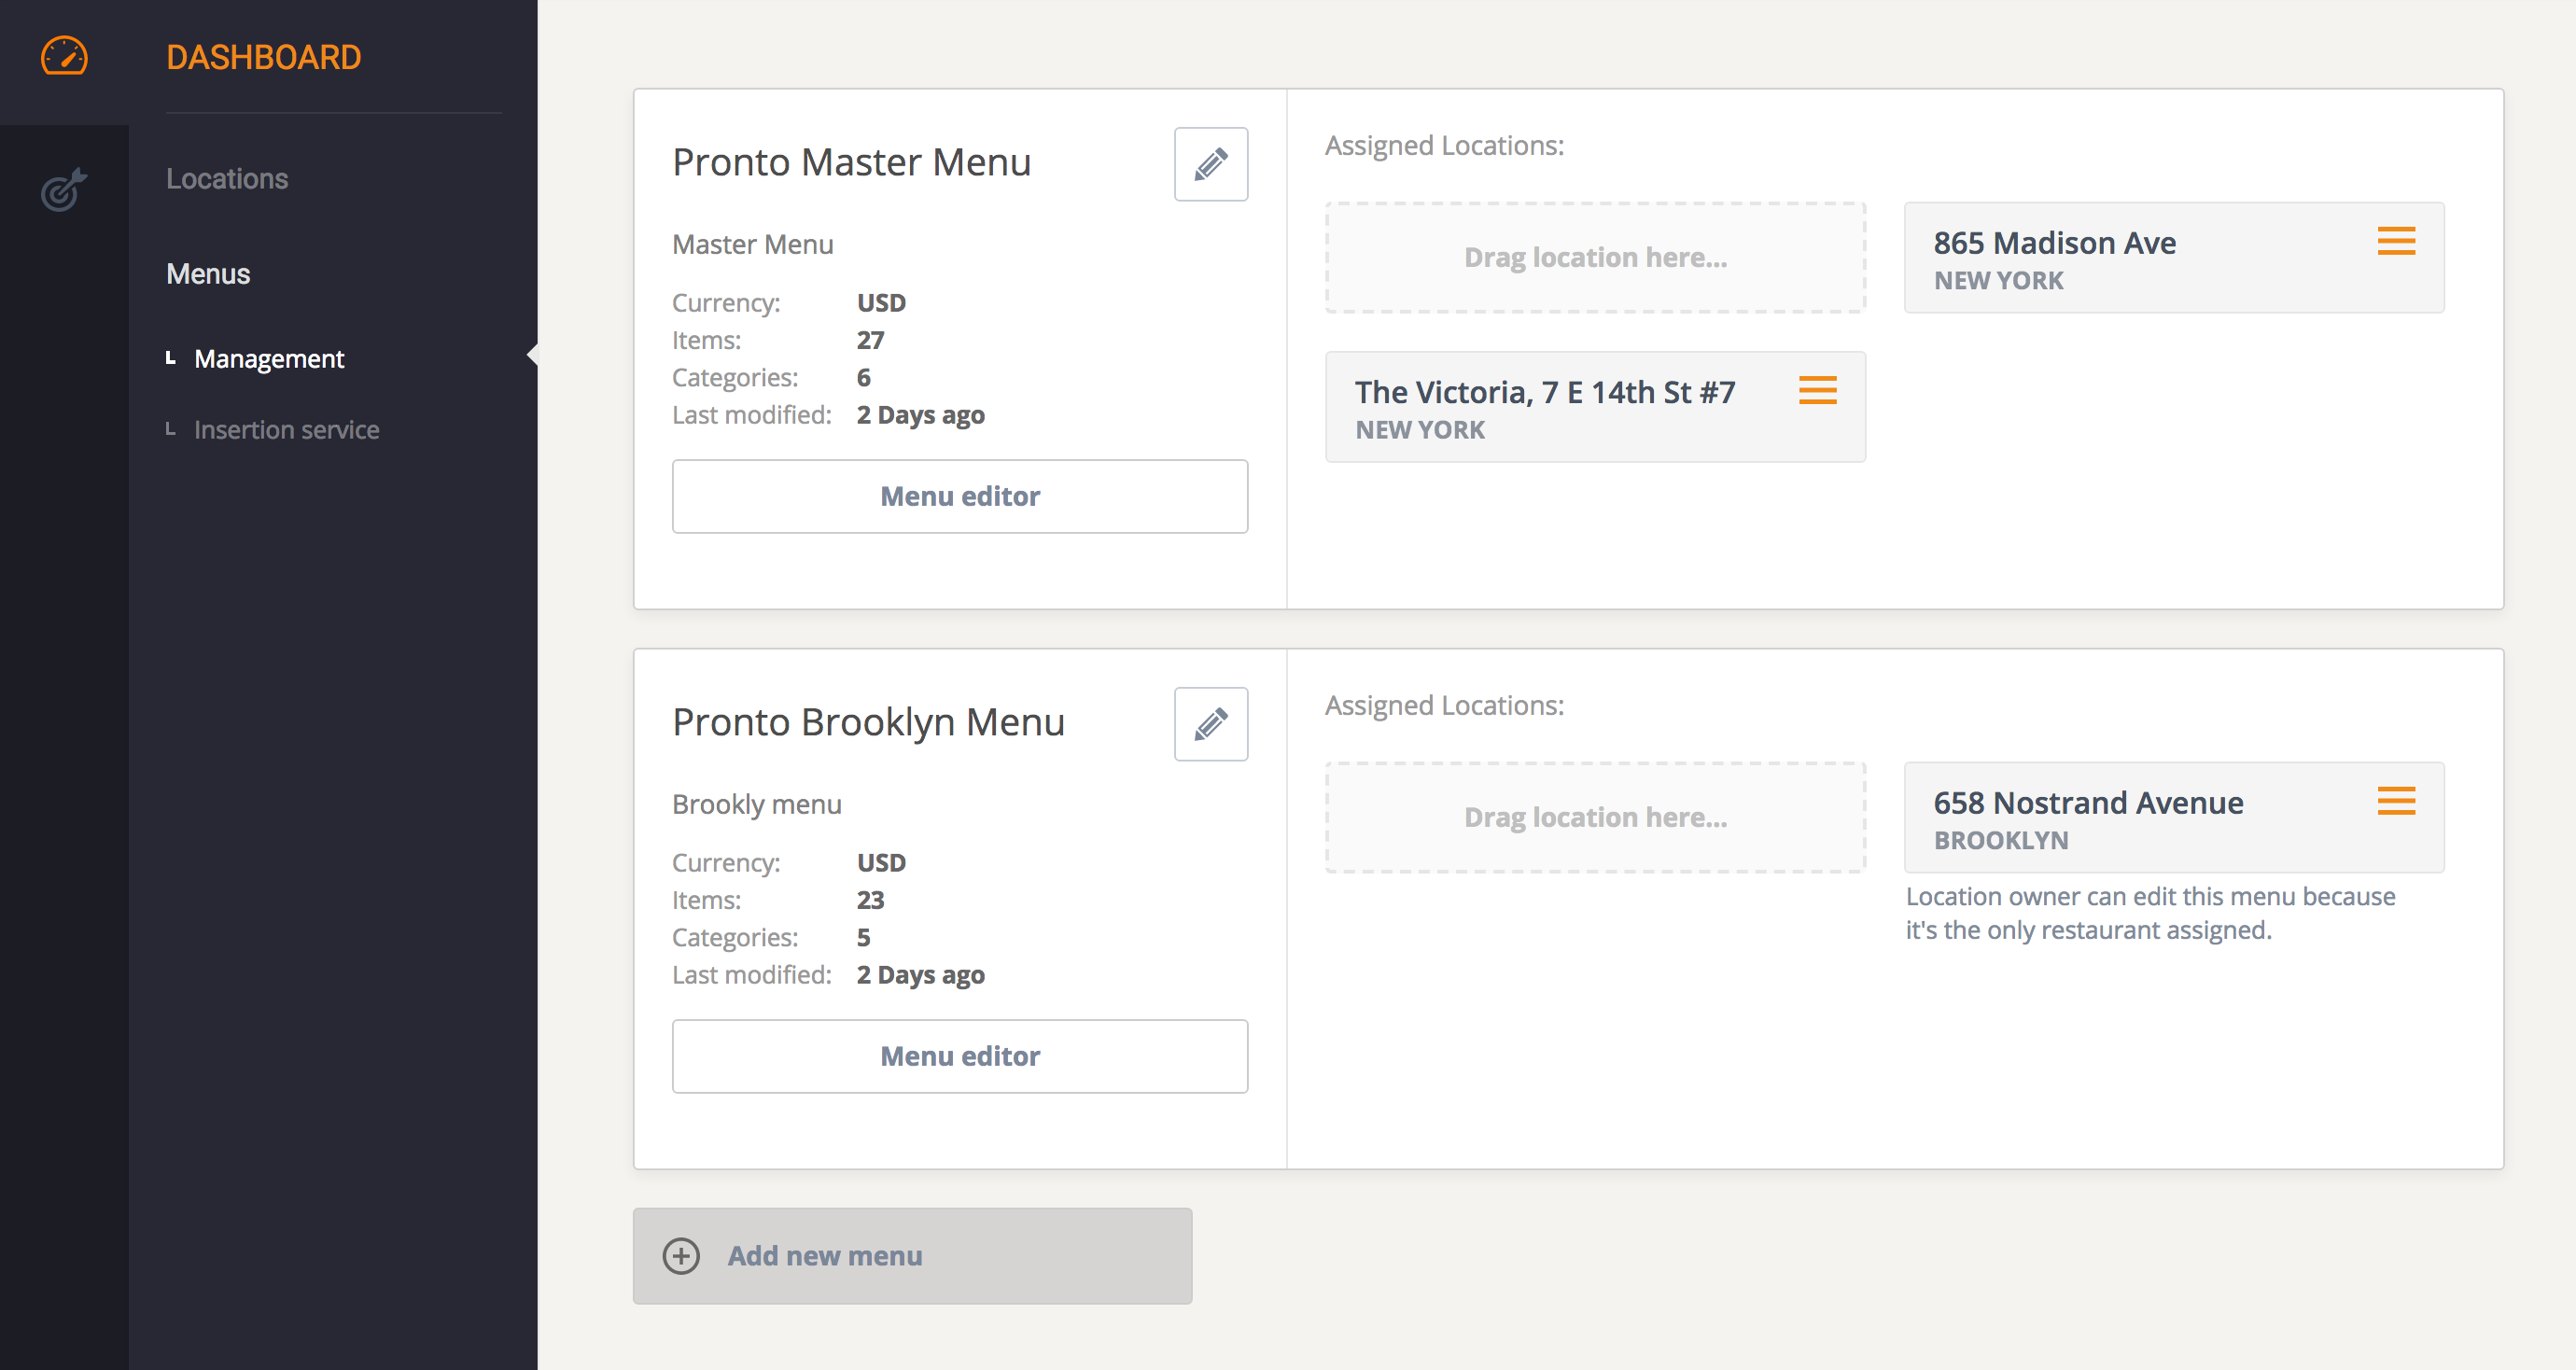Click the plus icon on Add new menu
The height and width of the screenshot is (1370, 2576).
coord(681,1255)
